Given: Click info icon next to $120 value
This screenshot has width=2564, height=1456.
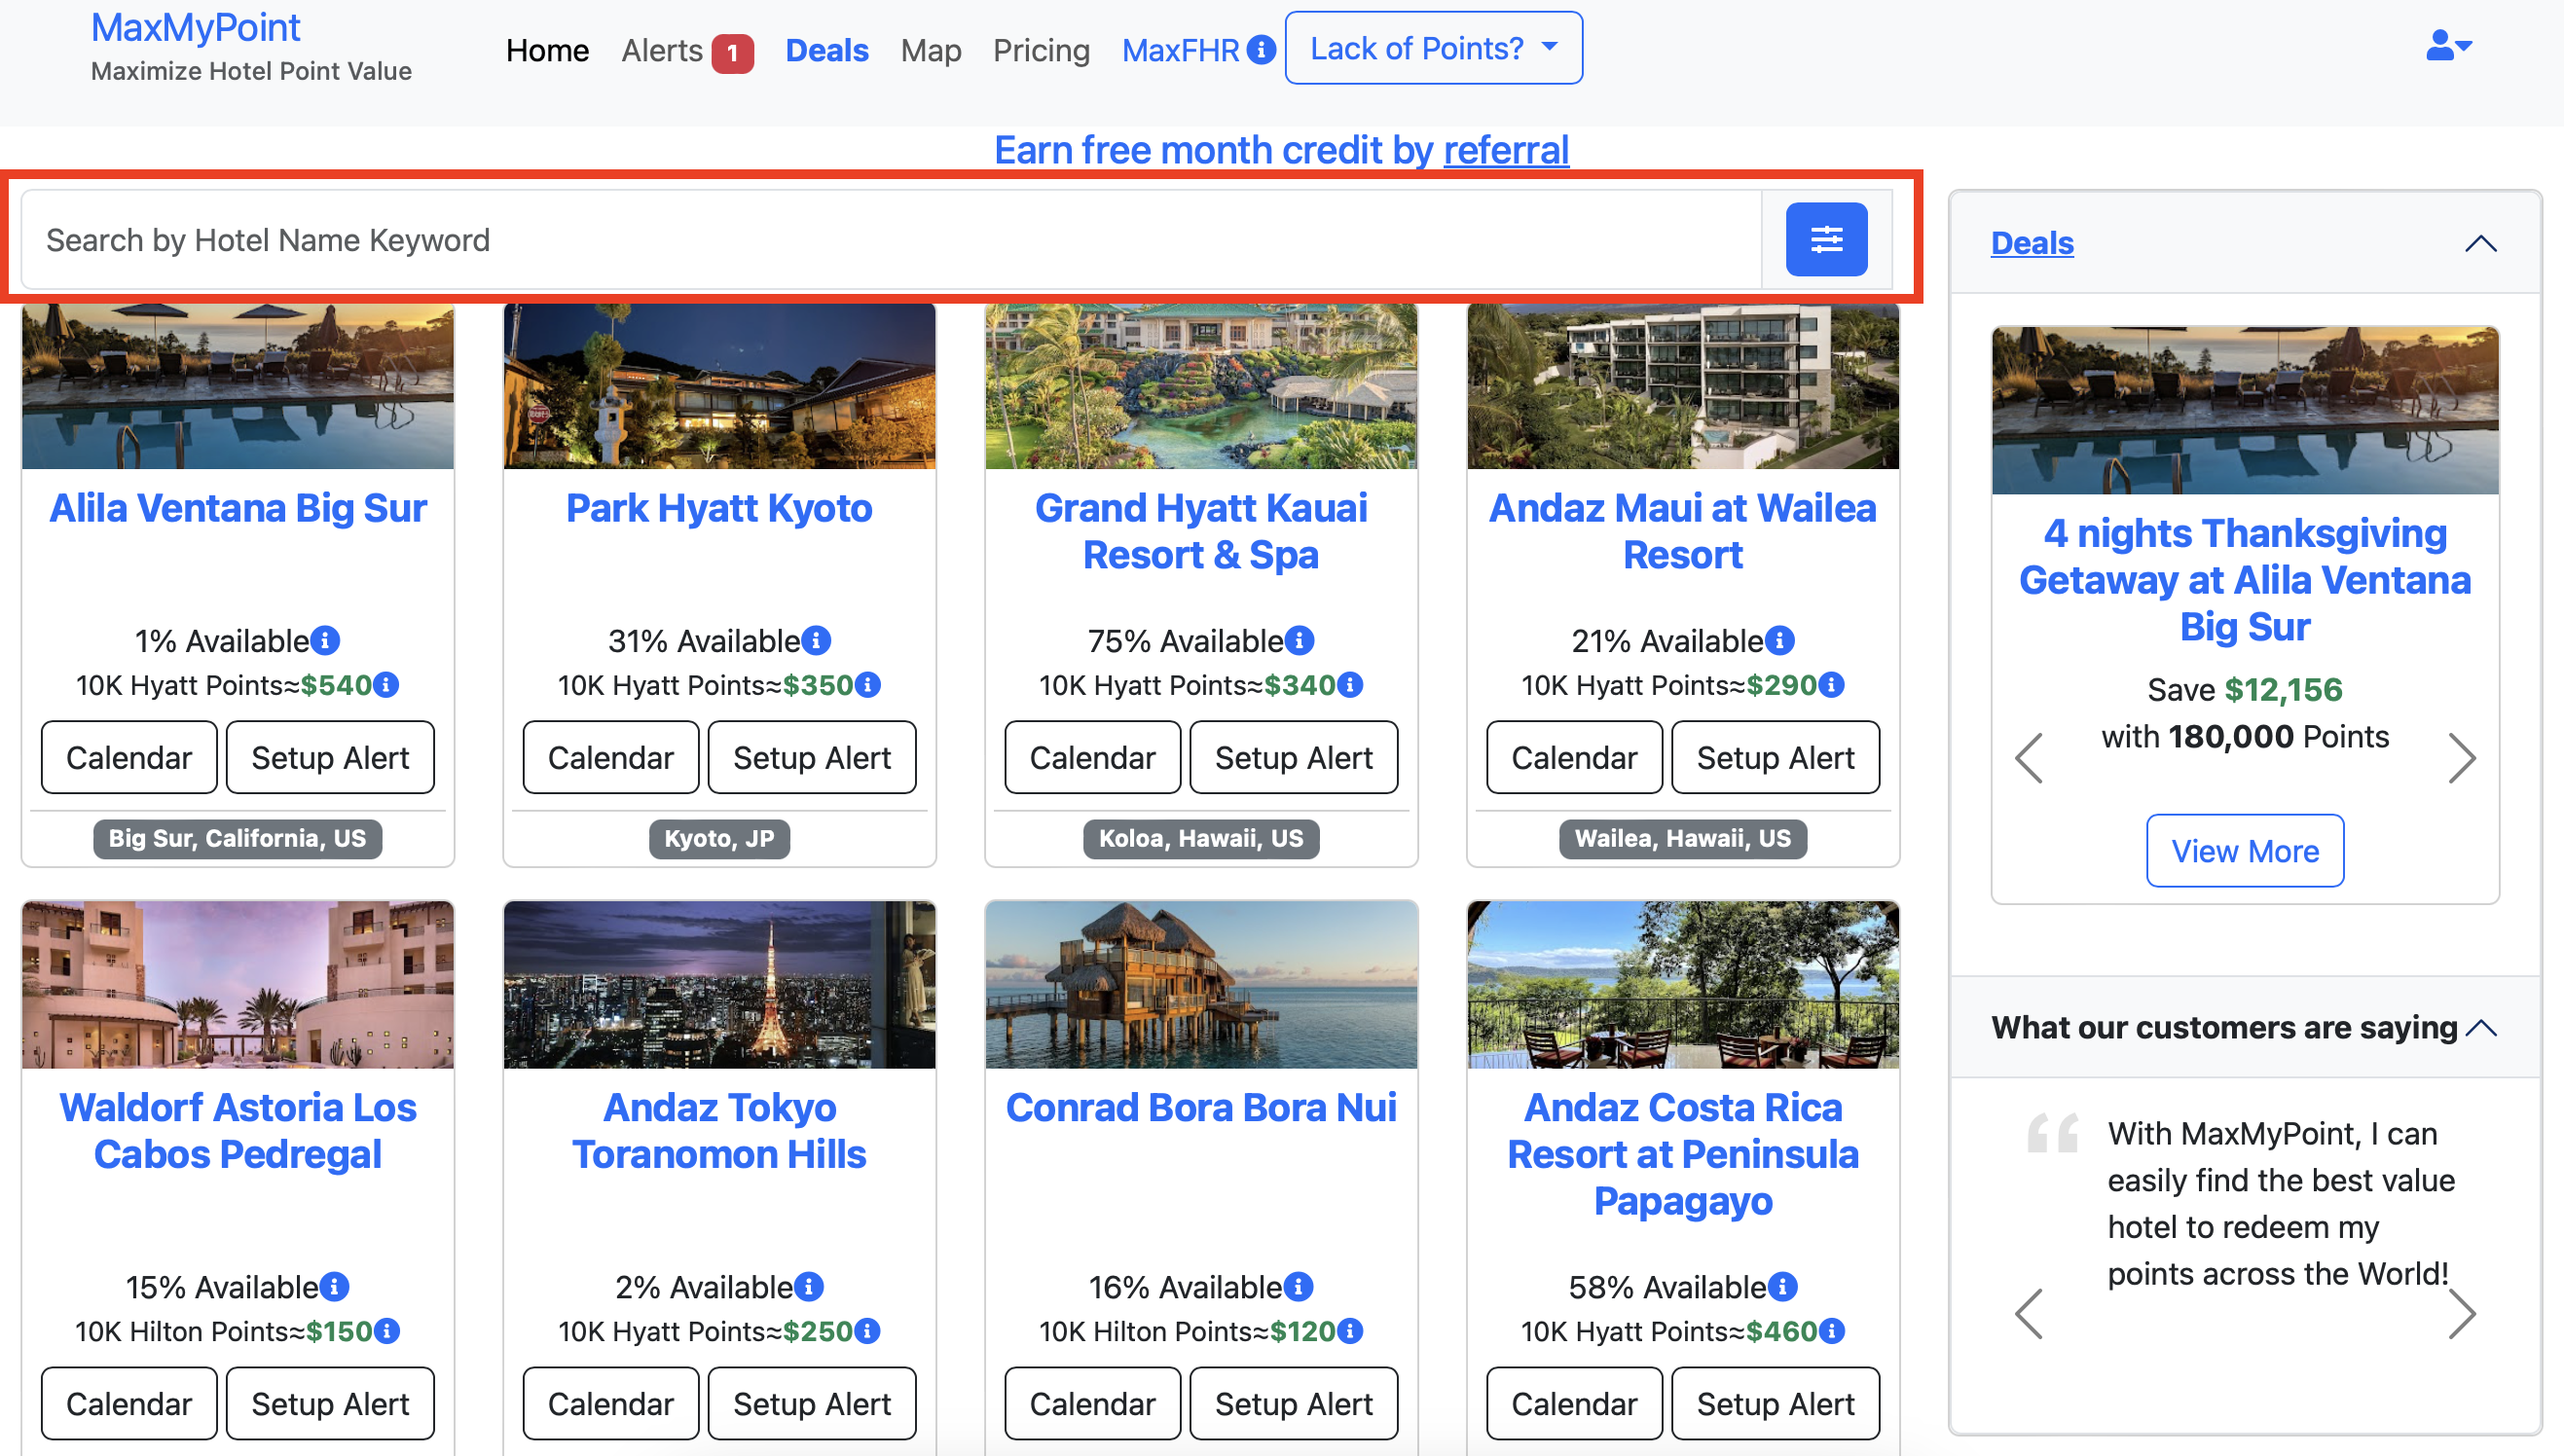Looking at the screenshot, I should pyautogui.click(x=1350, y=1331).
